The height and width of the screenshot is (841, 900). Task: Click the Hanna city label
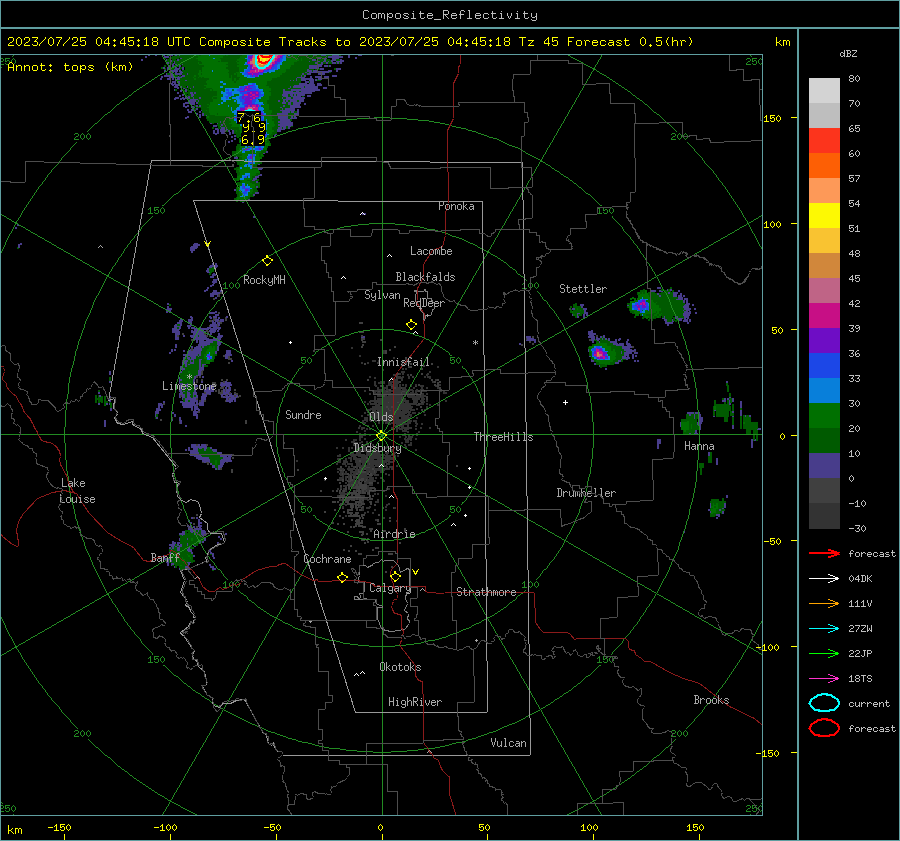[x=699, y=446]
